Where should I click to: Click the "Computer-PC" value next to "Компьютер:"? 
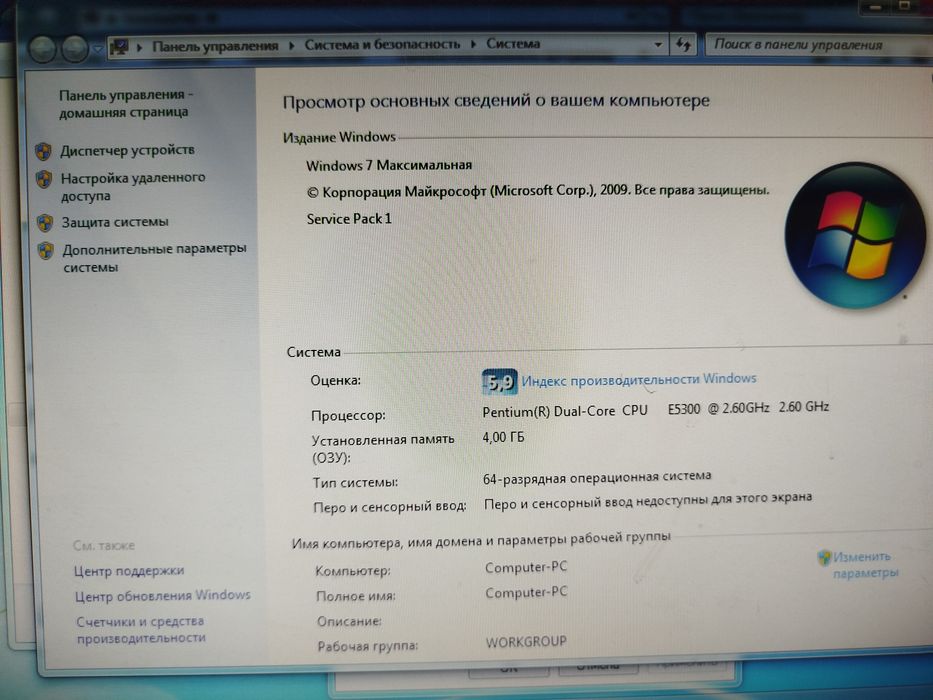point(526,567)
